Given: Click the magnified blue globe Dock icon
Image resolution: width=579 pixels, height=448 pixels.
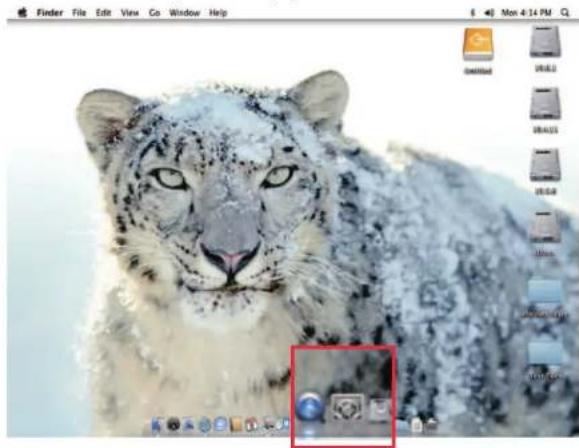Looking at the screenshot, I should point(311,407).
